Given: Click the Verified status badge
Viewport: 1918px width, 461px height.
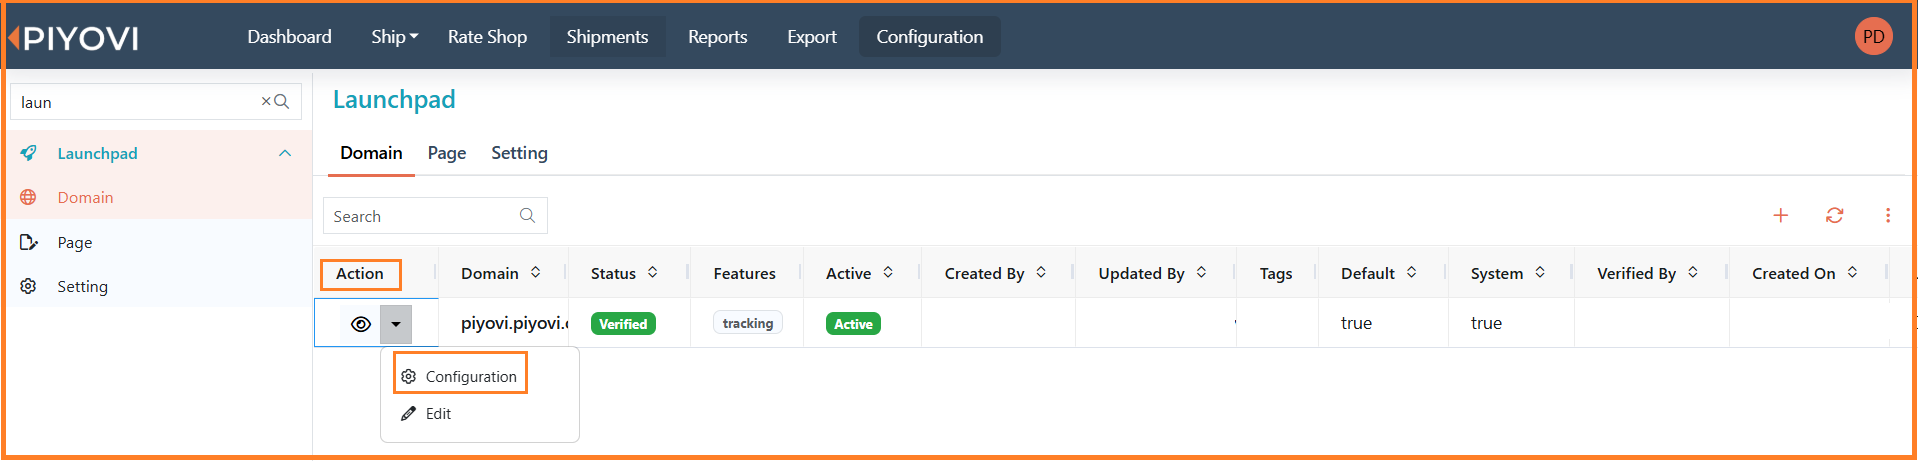Looking at the screenshot, I should pos(623,324).
